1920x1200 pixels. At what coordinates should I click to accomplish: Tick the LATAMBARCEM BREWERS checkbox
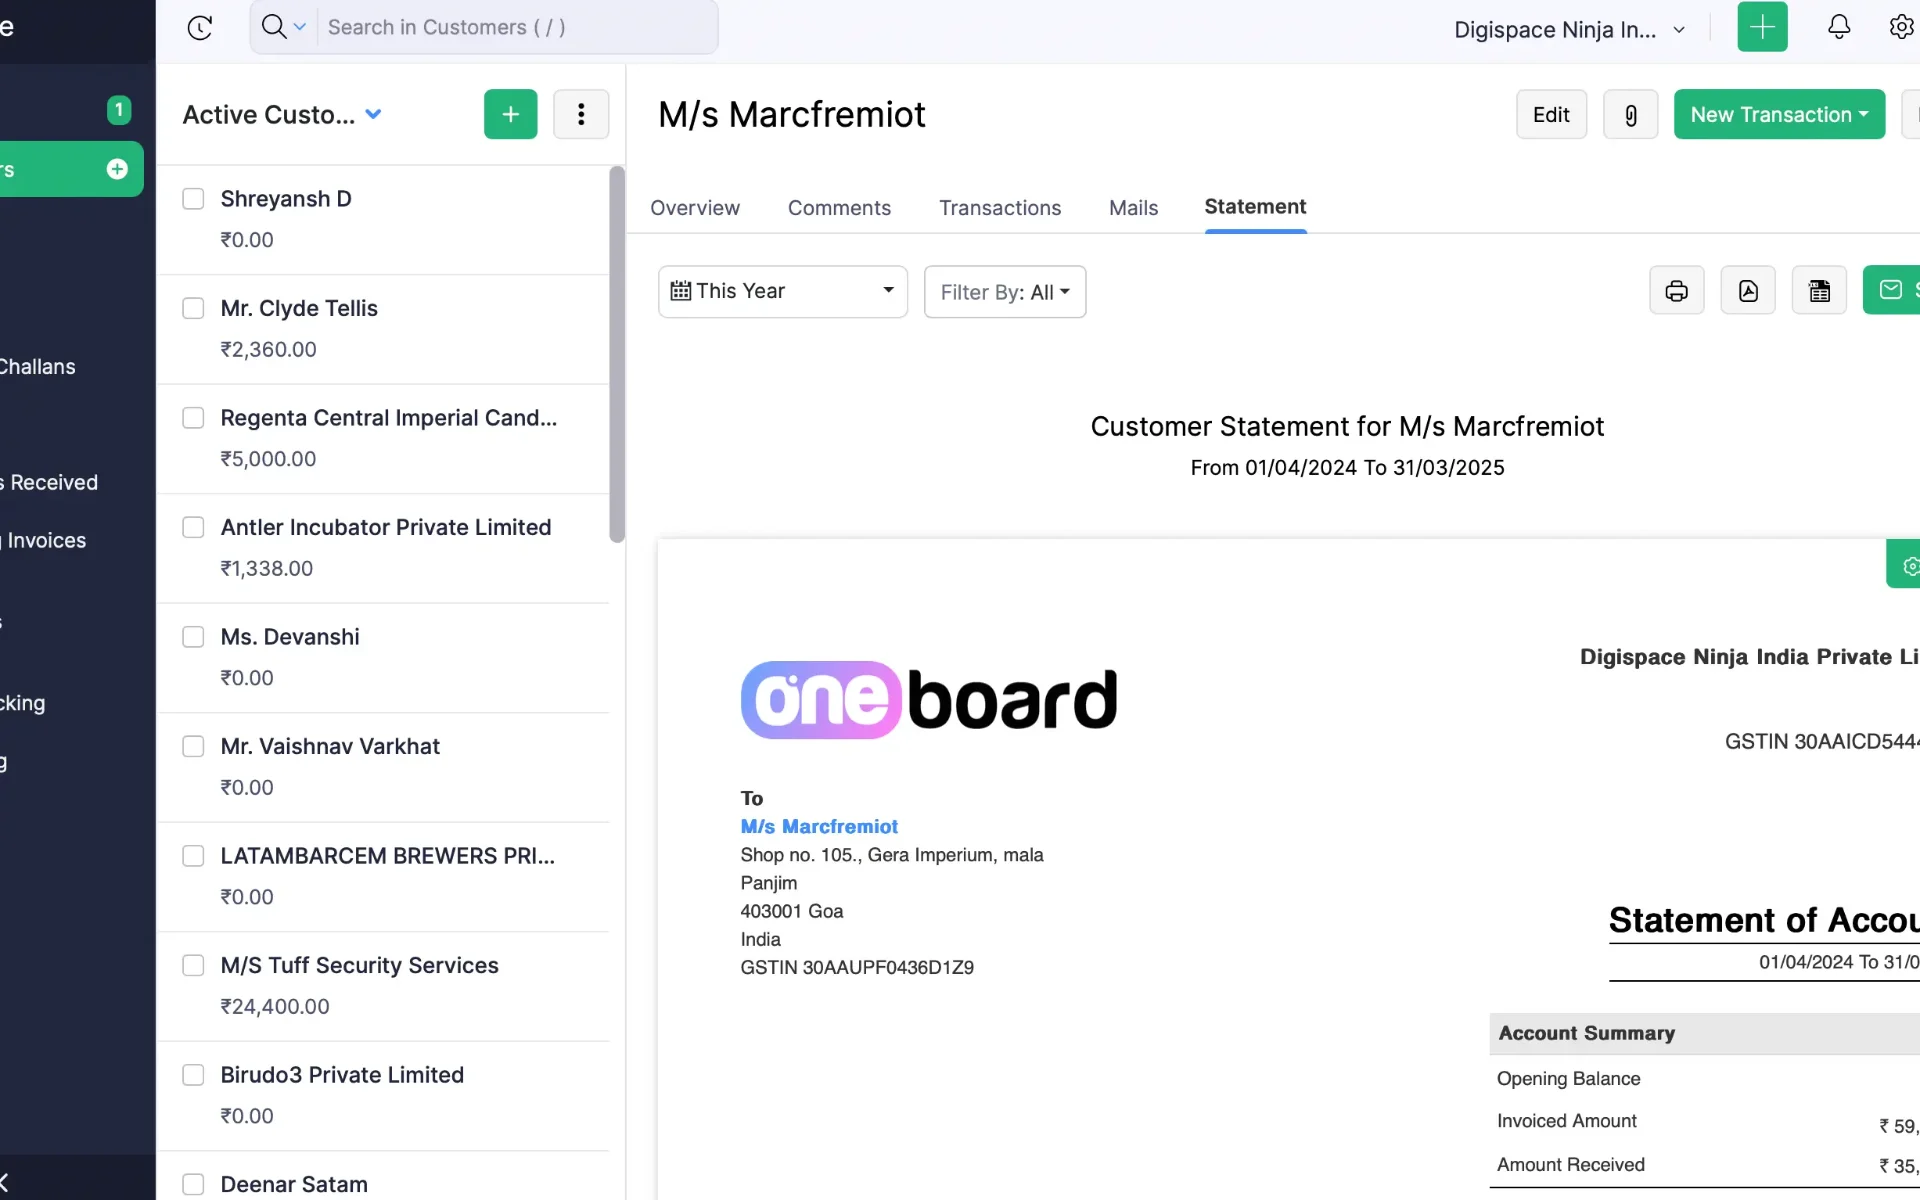[193, 856]
